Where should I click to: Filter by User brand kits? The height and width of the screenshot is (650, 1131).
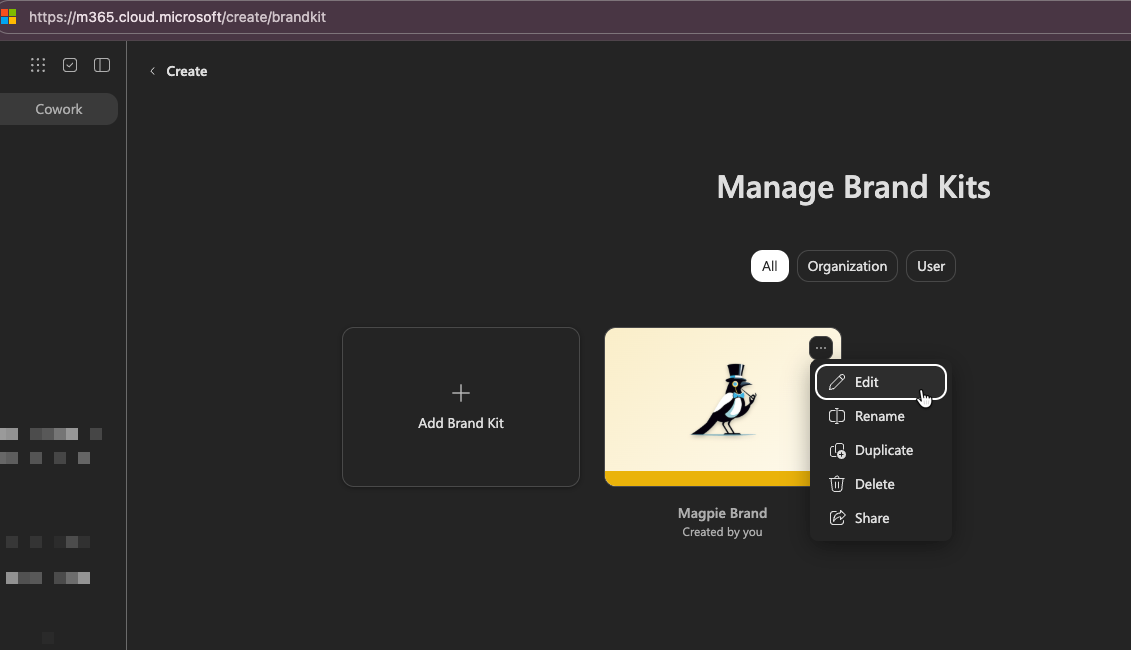[x=930, y=266]
